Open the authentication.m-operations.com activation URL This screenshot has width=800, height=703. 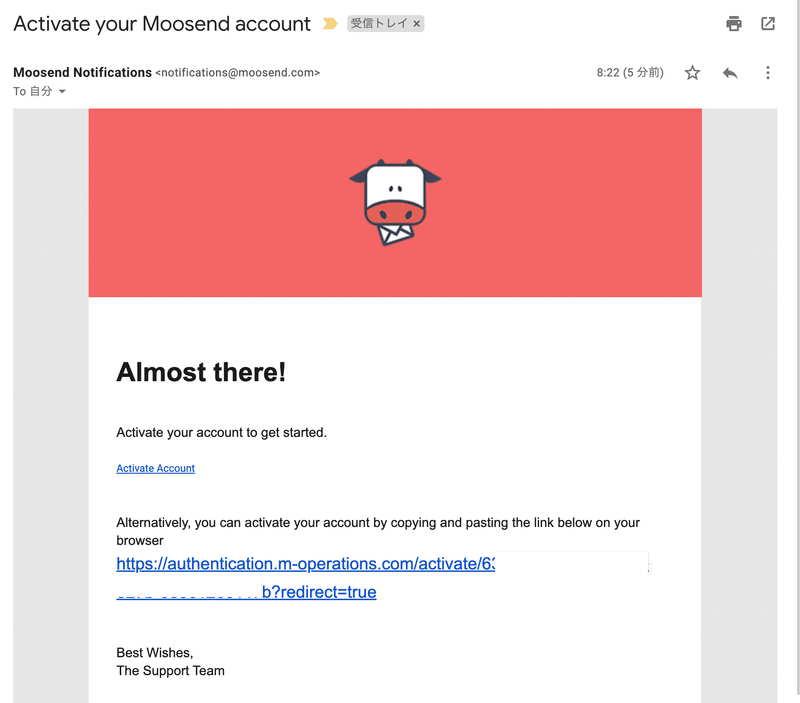pos(306,564)
